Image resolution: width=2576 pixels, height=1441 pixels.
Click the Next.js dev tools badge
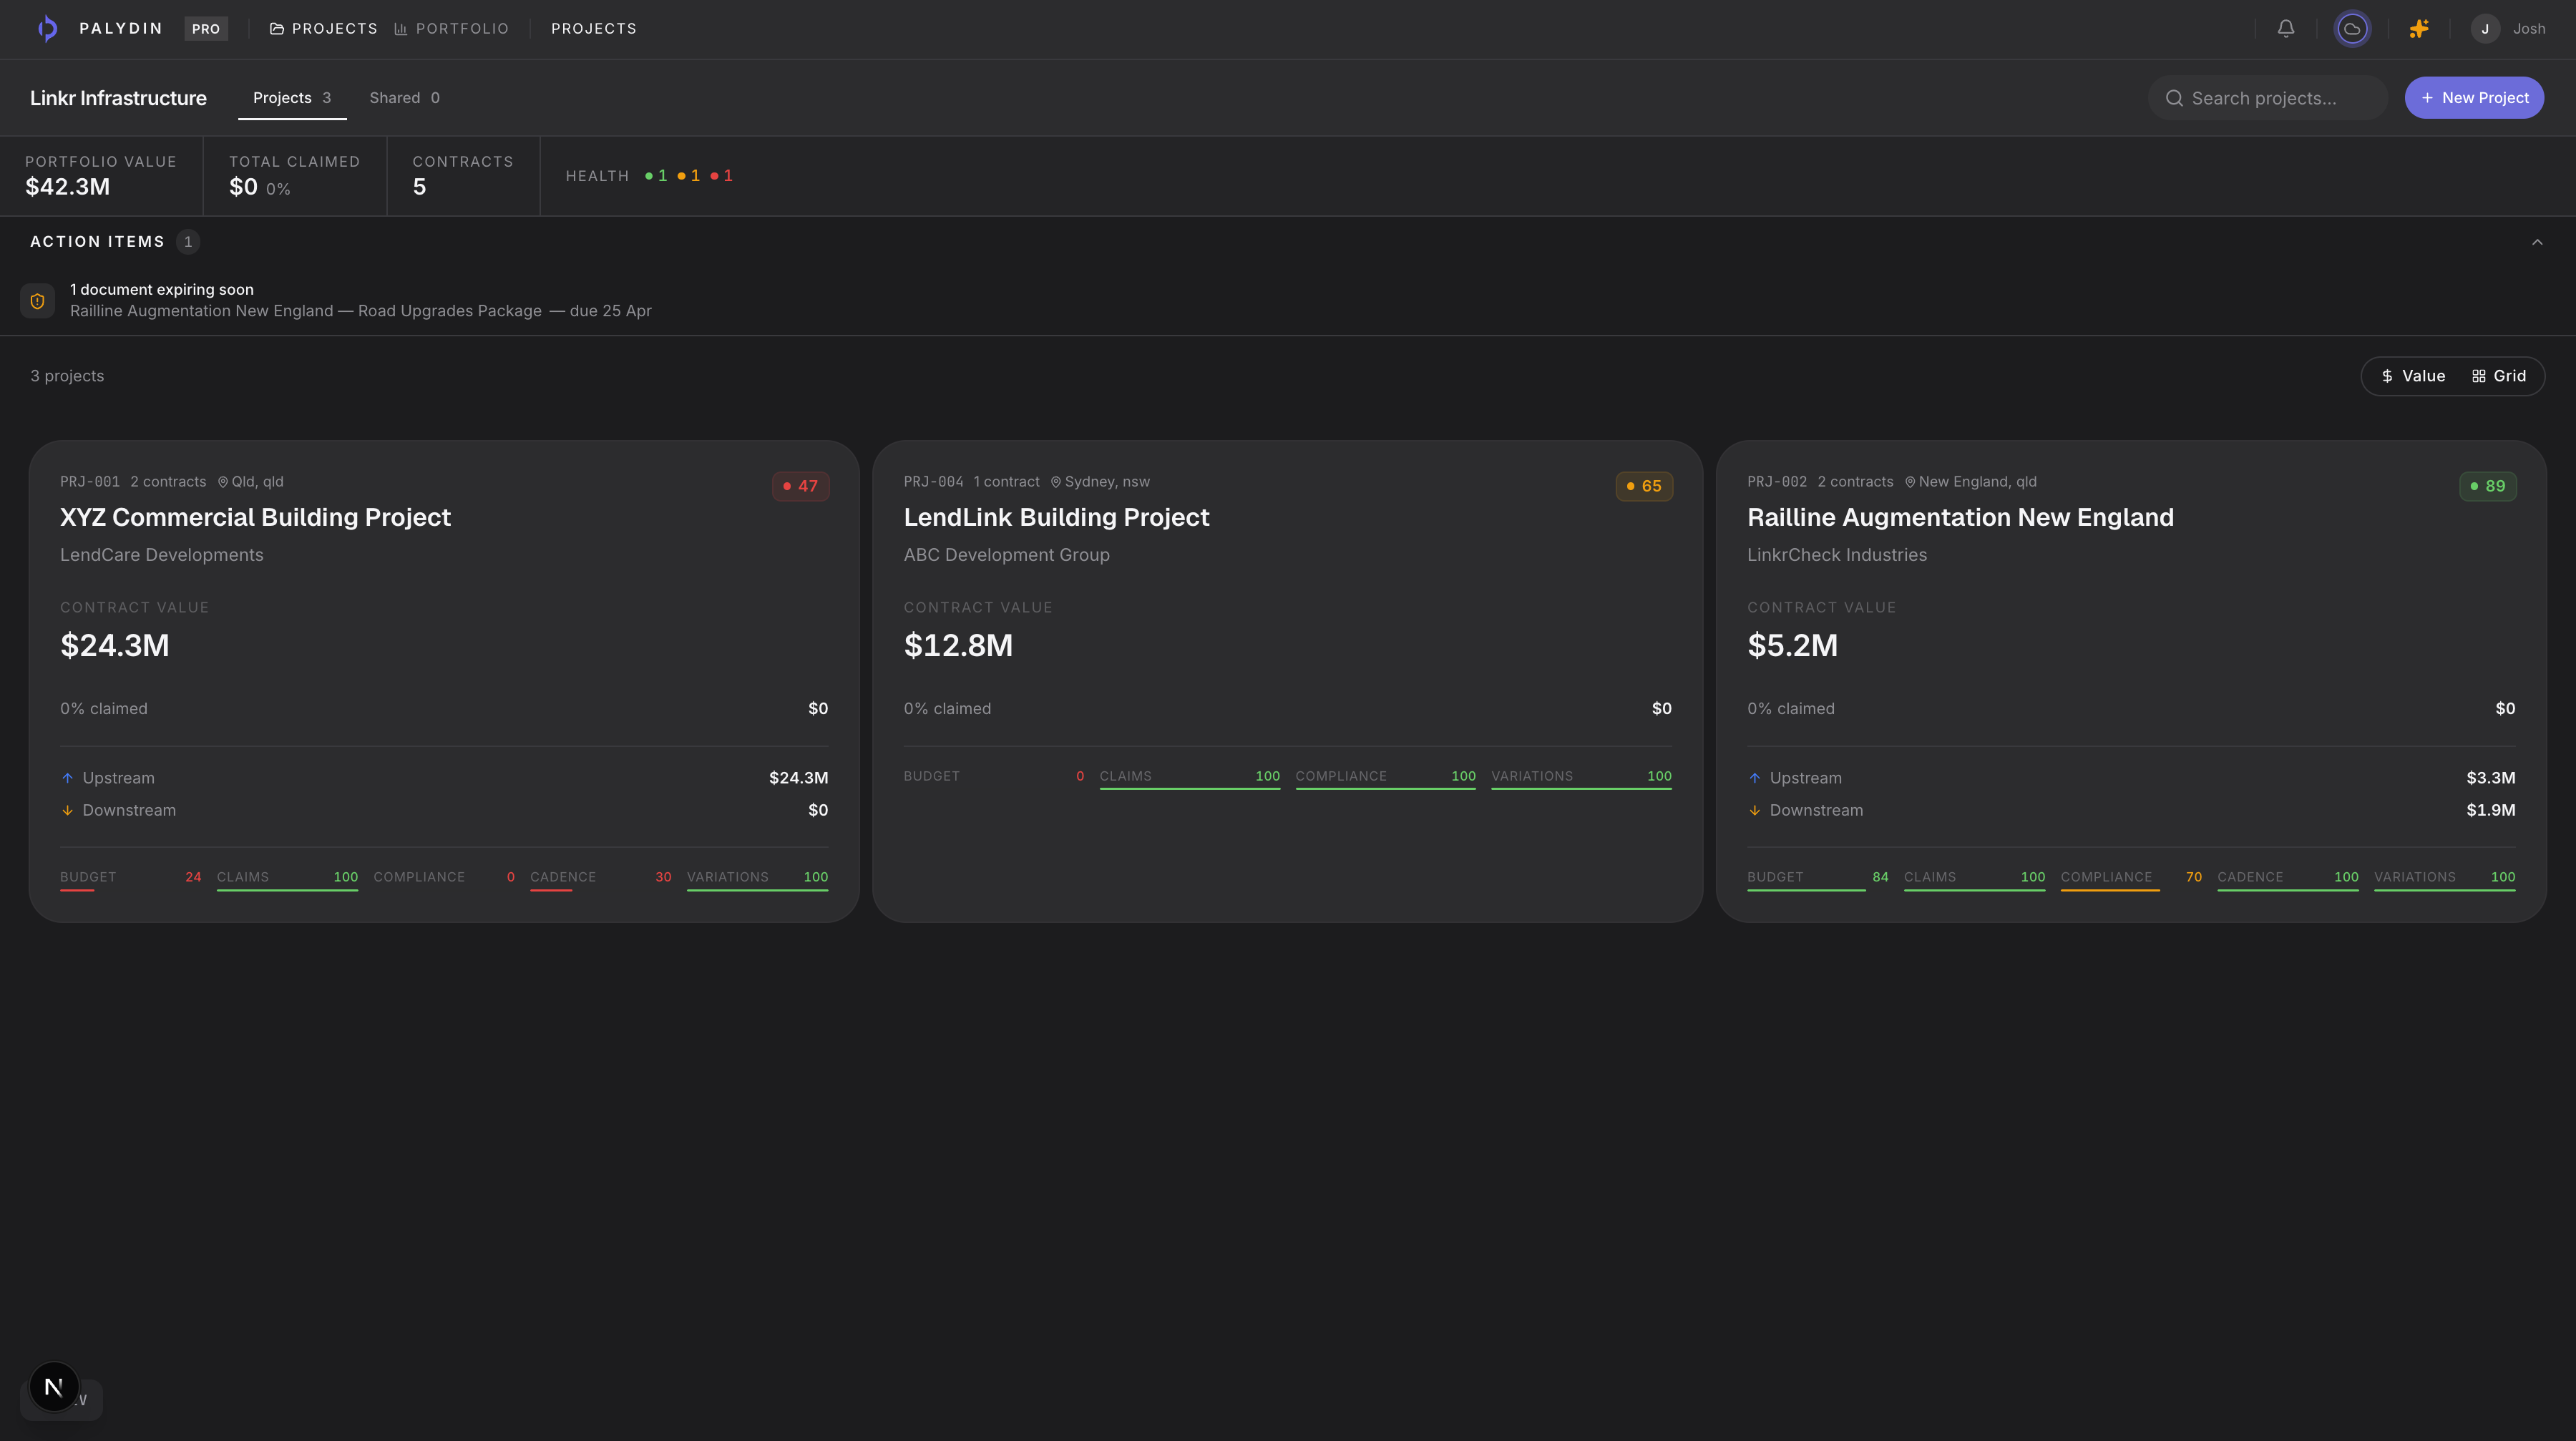pos(54,1386)
